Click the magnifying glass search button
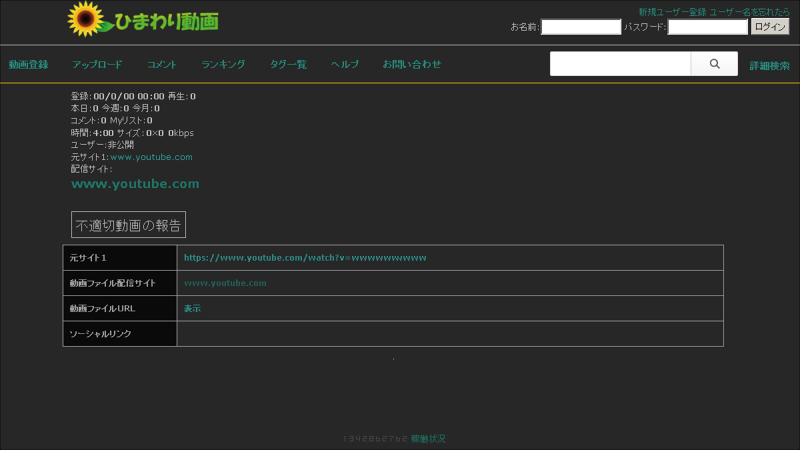This screenshot has height=450, width=800. (x=714, y=64)
